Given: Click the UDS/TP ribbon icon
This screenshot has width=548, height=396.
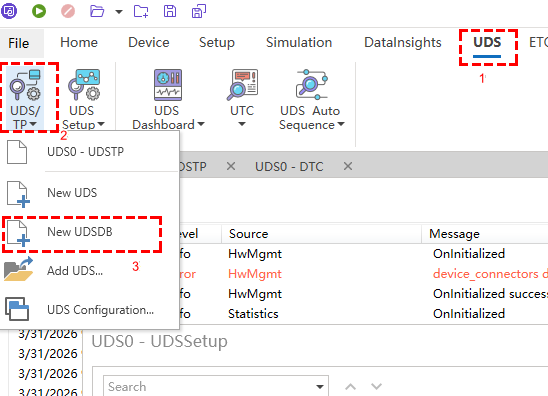Looking at the screenshot, I should click(x=25, y=85).
